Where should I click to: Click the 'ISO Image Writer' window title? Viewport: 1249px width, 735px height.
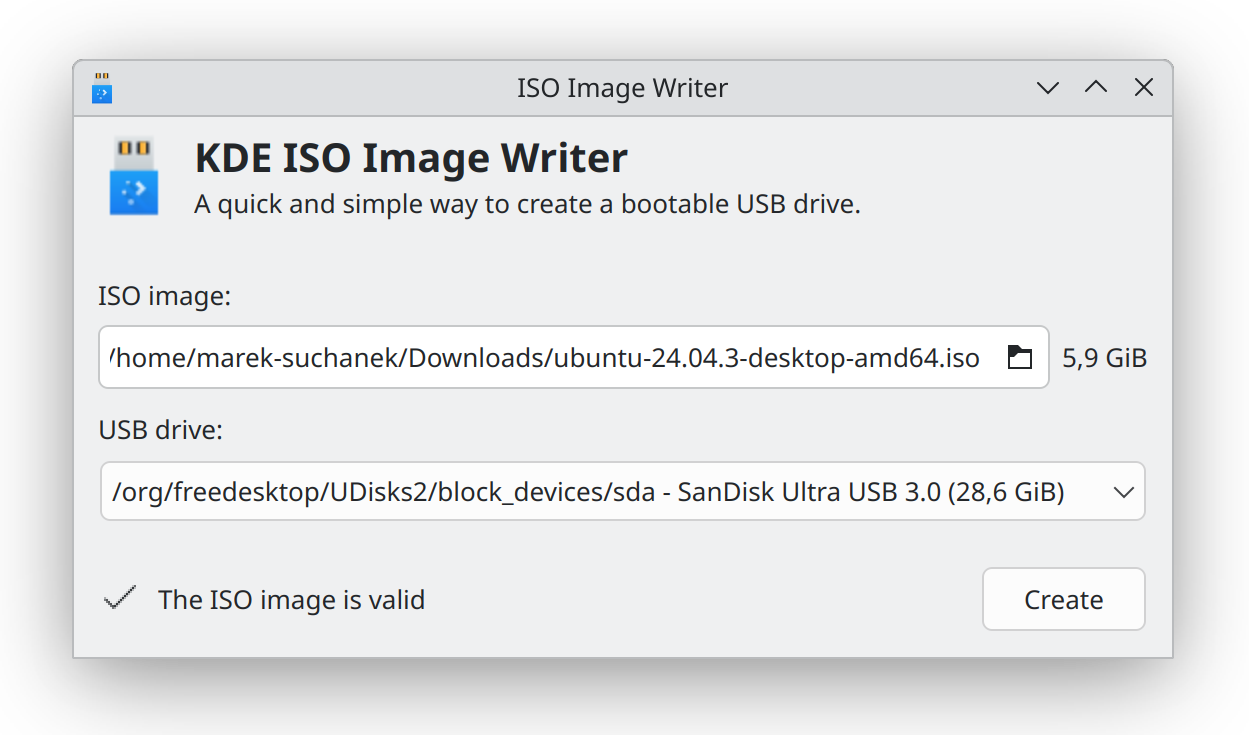(622, 88)
